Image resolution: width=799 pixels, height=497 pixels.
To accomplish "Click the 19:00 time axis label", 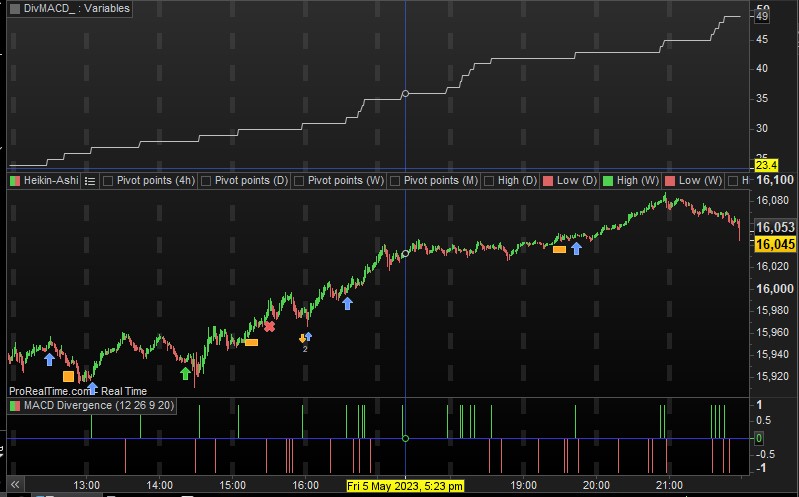I will 523,485.
